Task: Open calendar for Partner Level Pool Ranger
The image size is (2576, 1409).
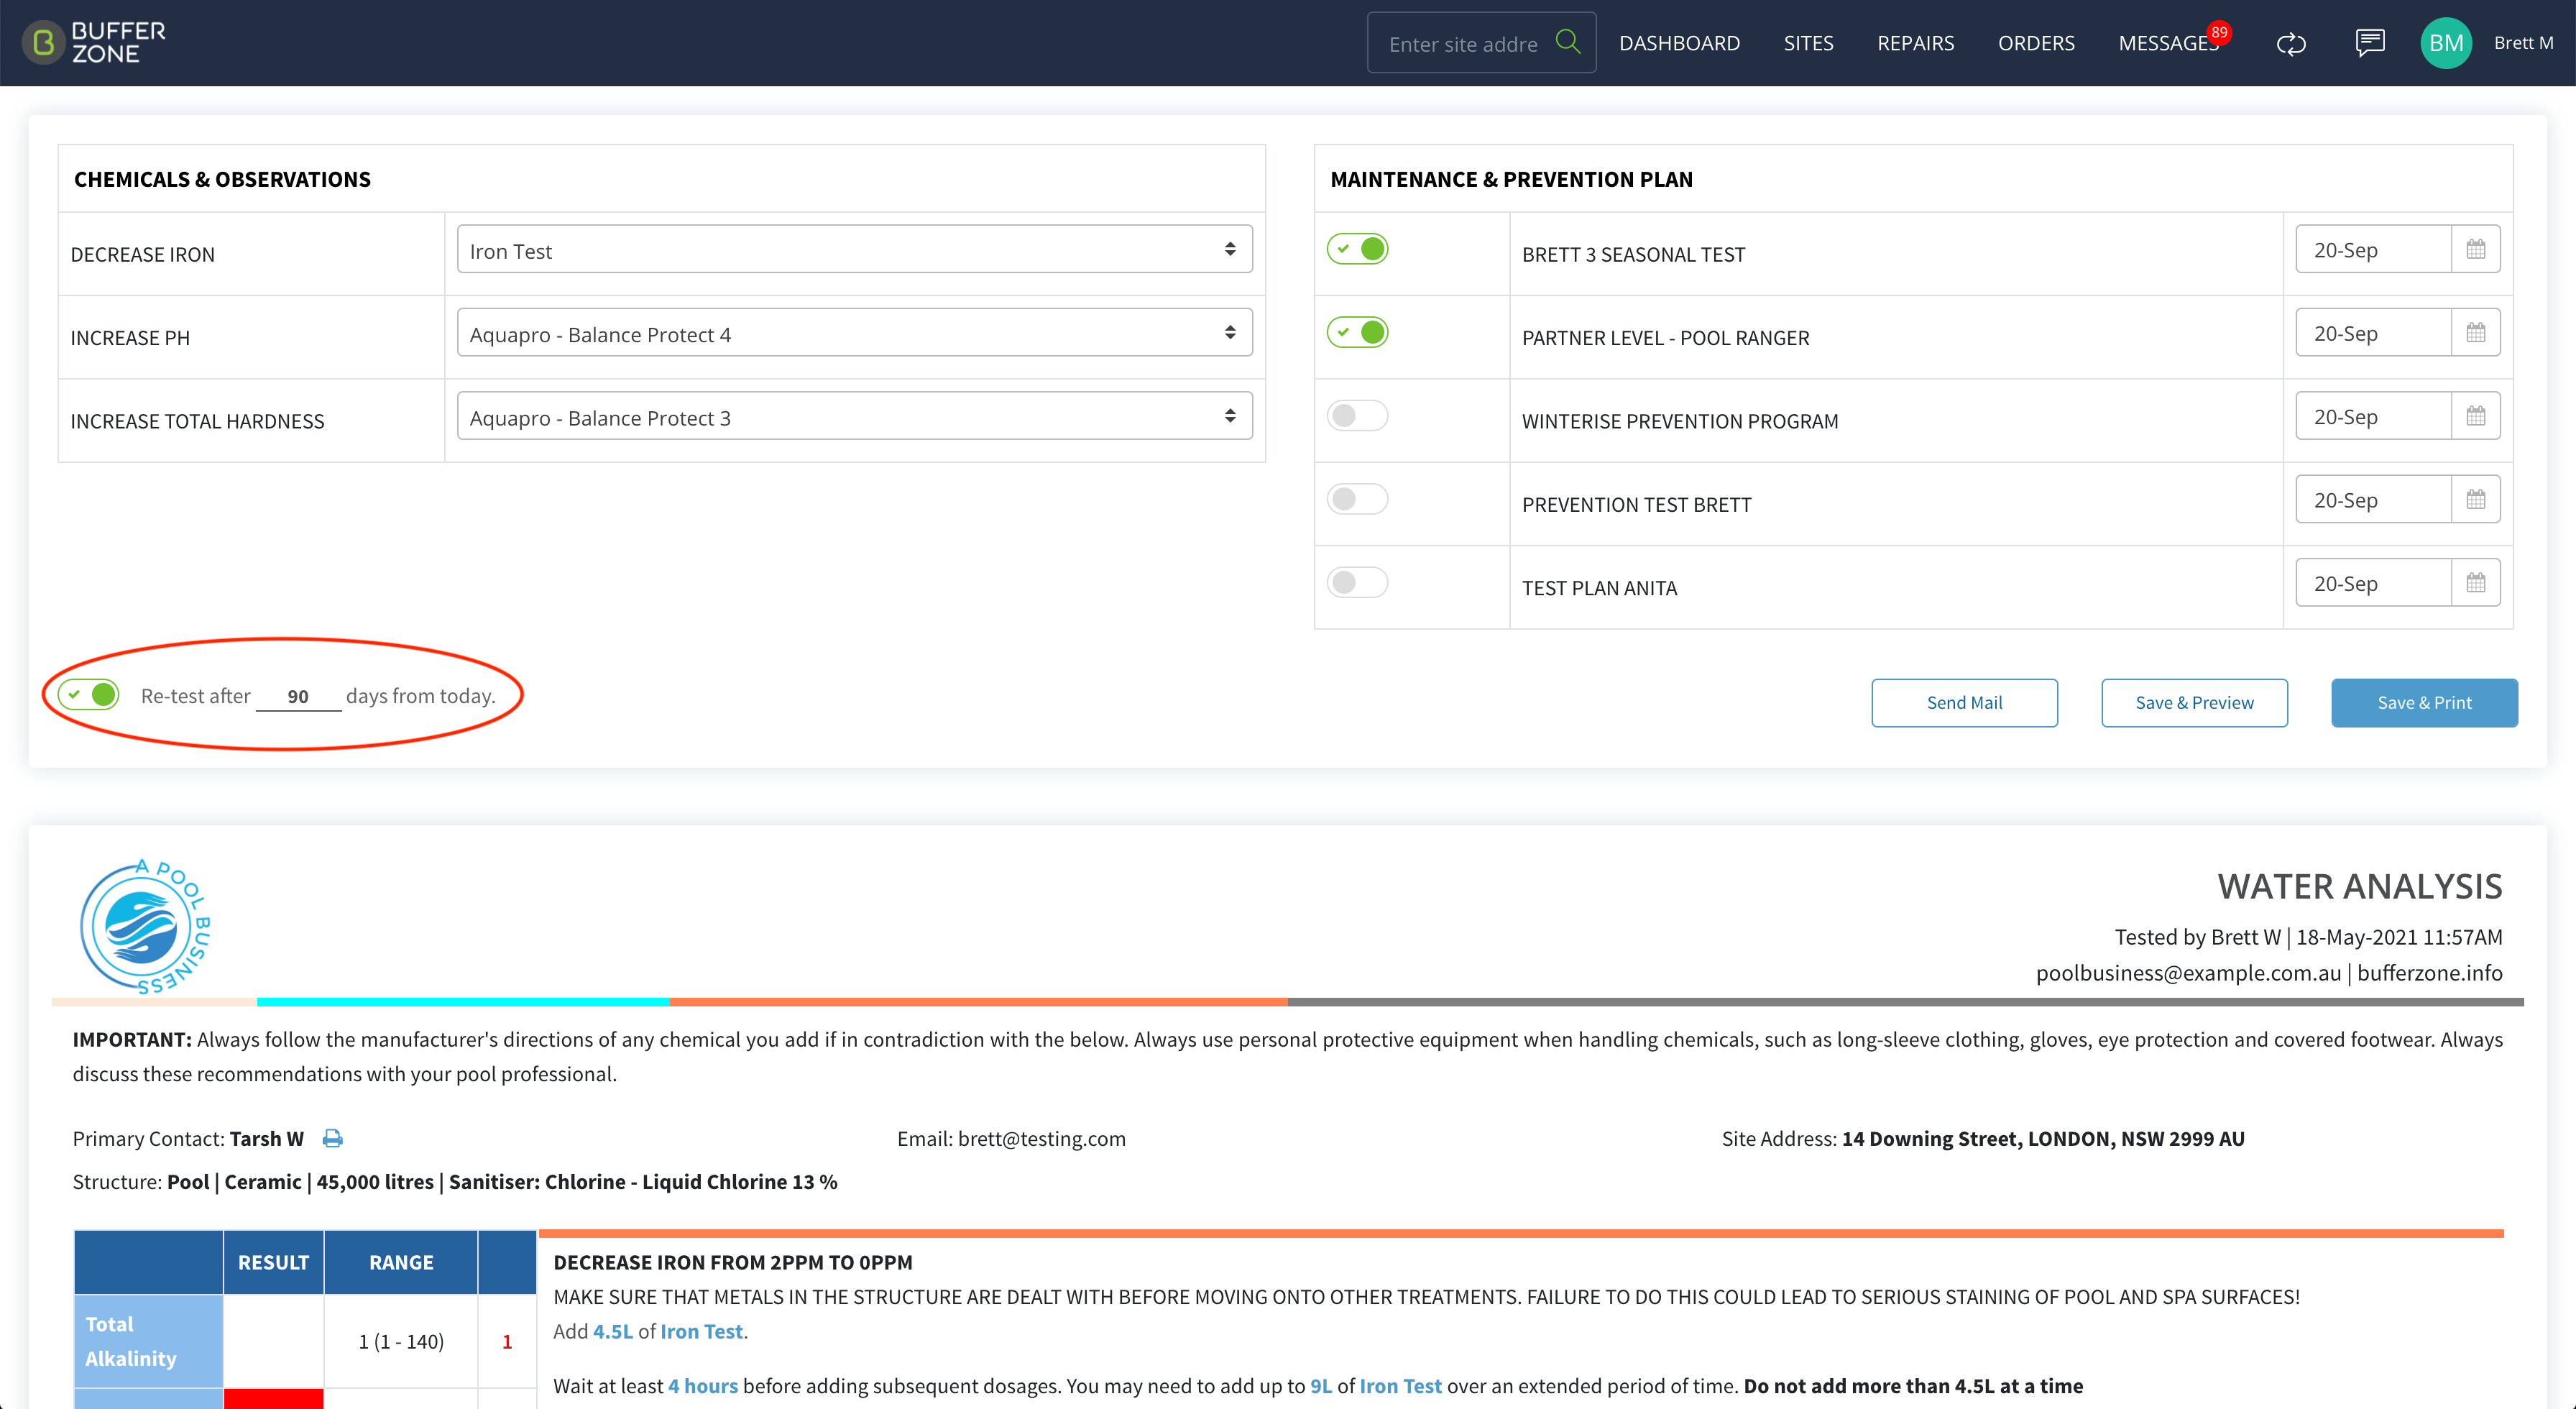Action: (x=2475, y=332)
